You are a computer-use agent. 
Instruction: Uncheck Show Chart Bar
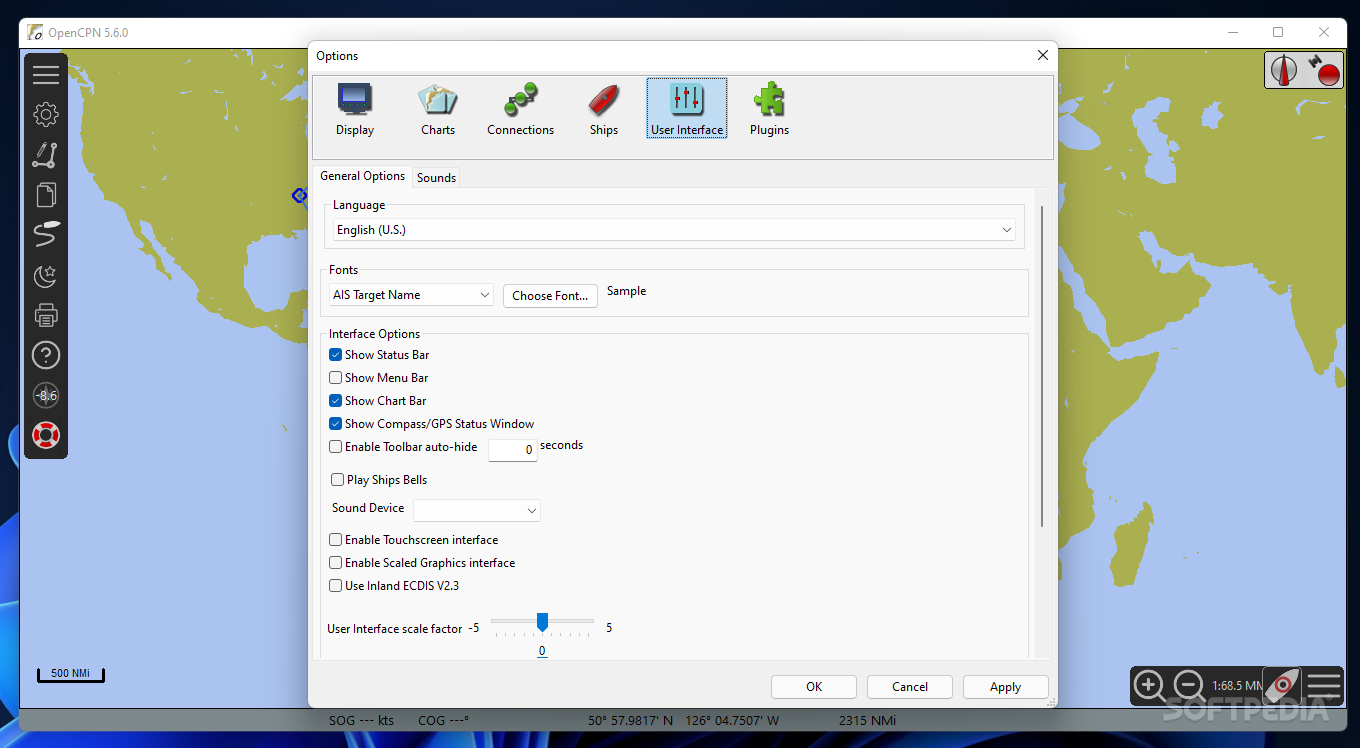pyautogui.click(x=336, y=401)
